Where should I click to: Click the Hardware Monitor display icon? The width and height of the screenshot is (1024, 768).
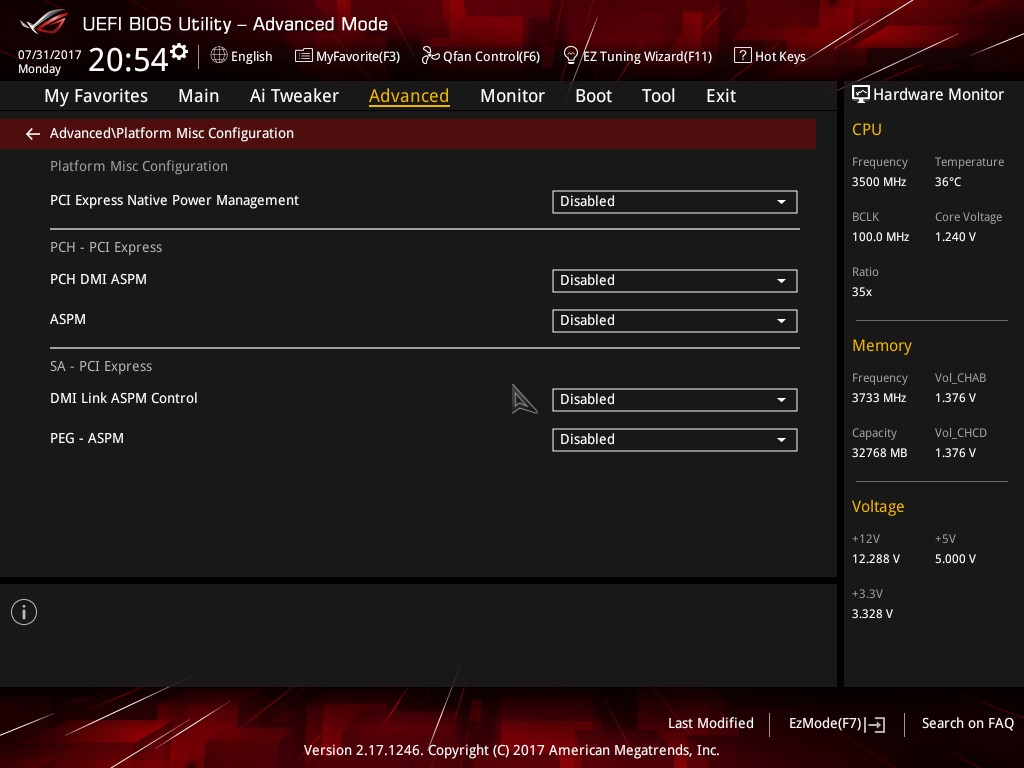[861, 94]
